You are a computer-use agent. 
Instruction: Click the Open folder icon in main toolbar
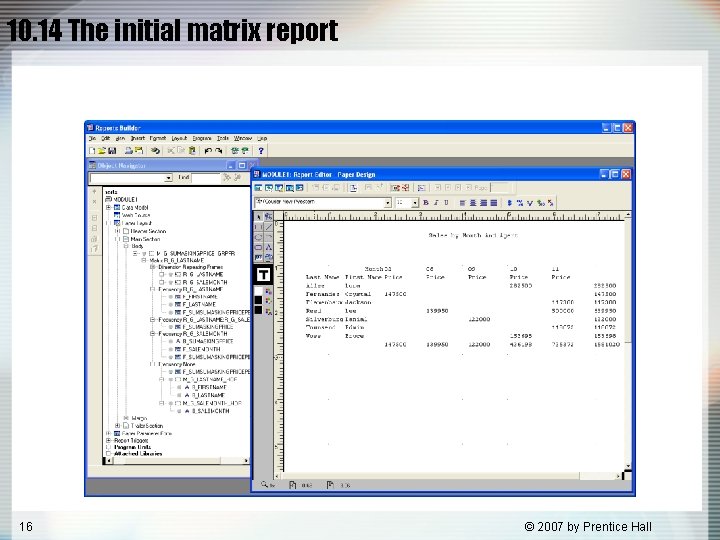(x=102, y=151)
